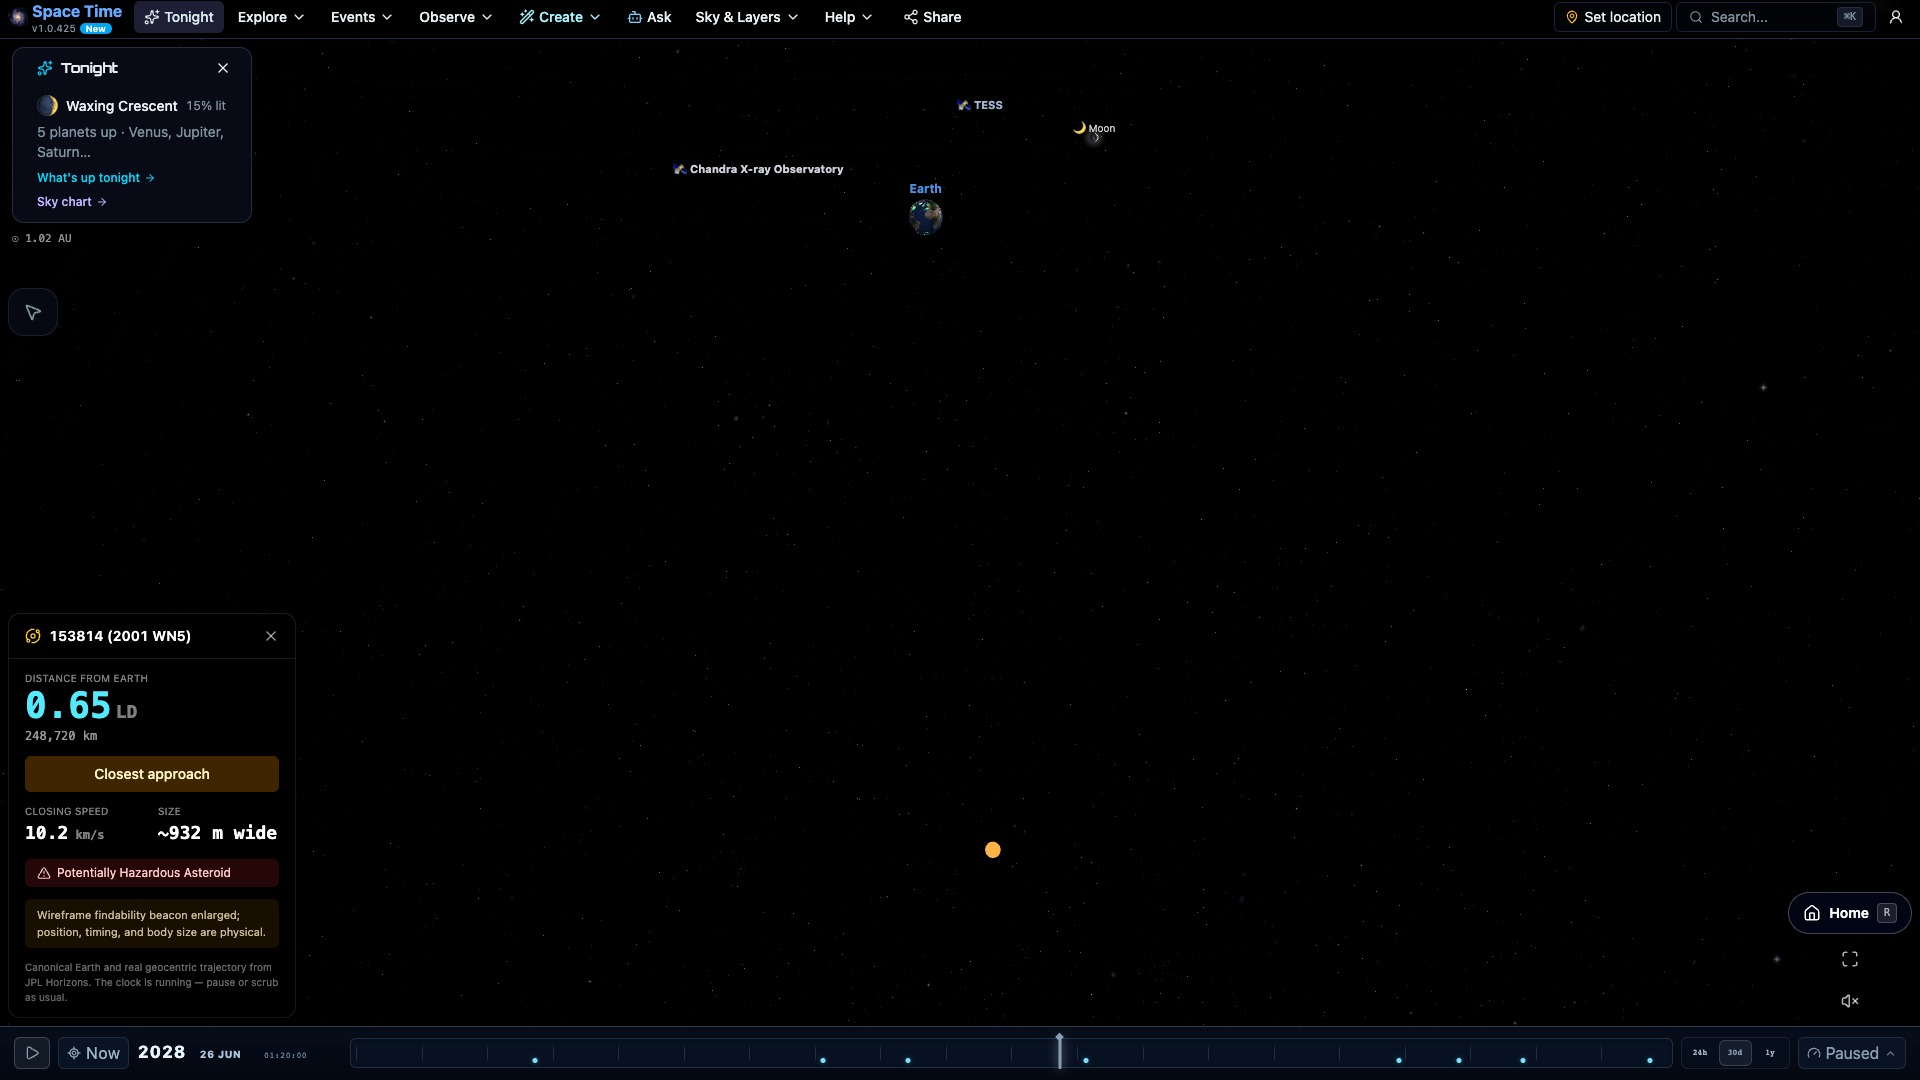1920x1080 pixels.
Task: Select the 24h timeline range
Action: [1700, 1053]
